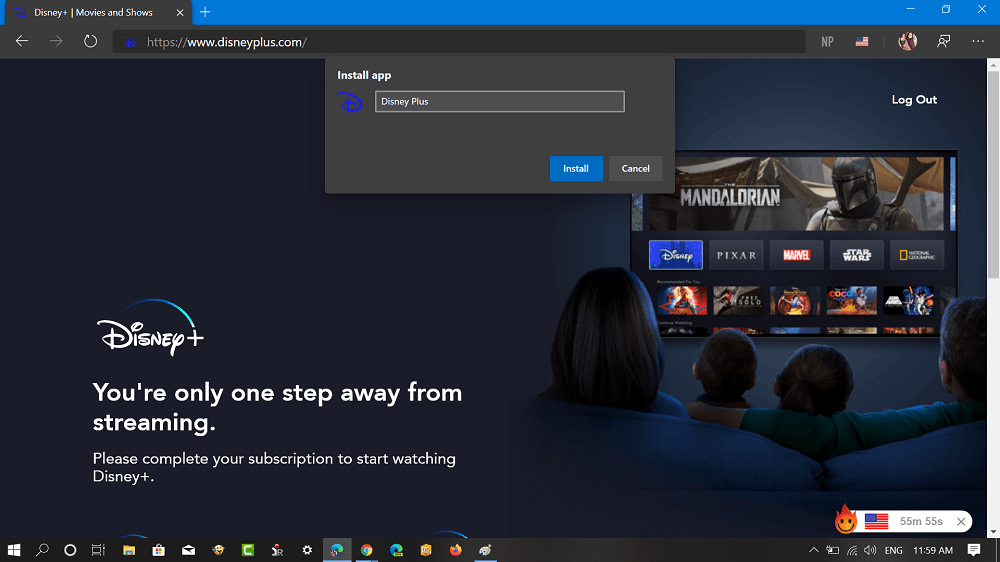Open Cortana from the taskbar
Viewport: 1000px width, 562px height.
click(x=70, y=550)
